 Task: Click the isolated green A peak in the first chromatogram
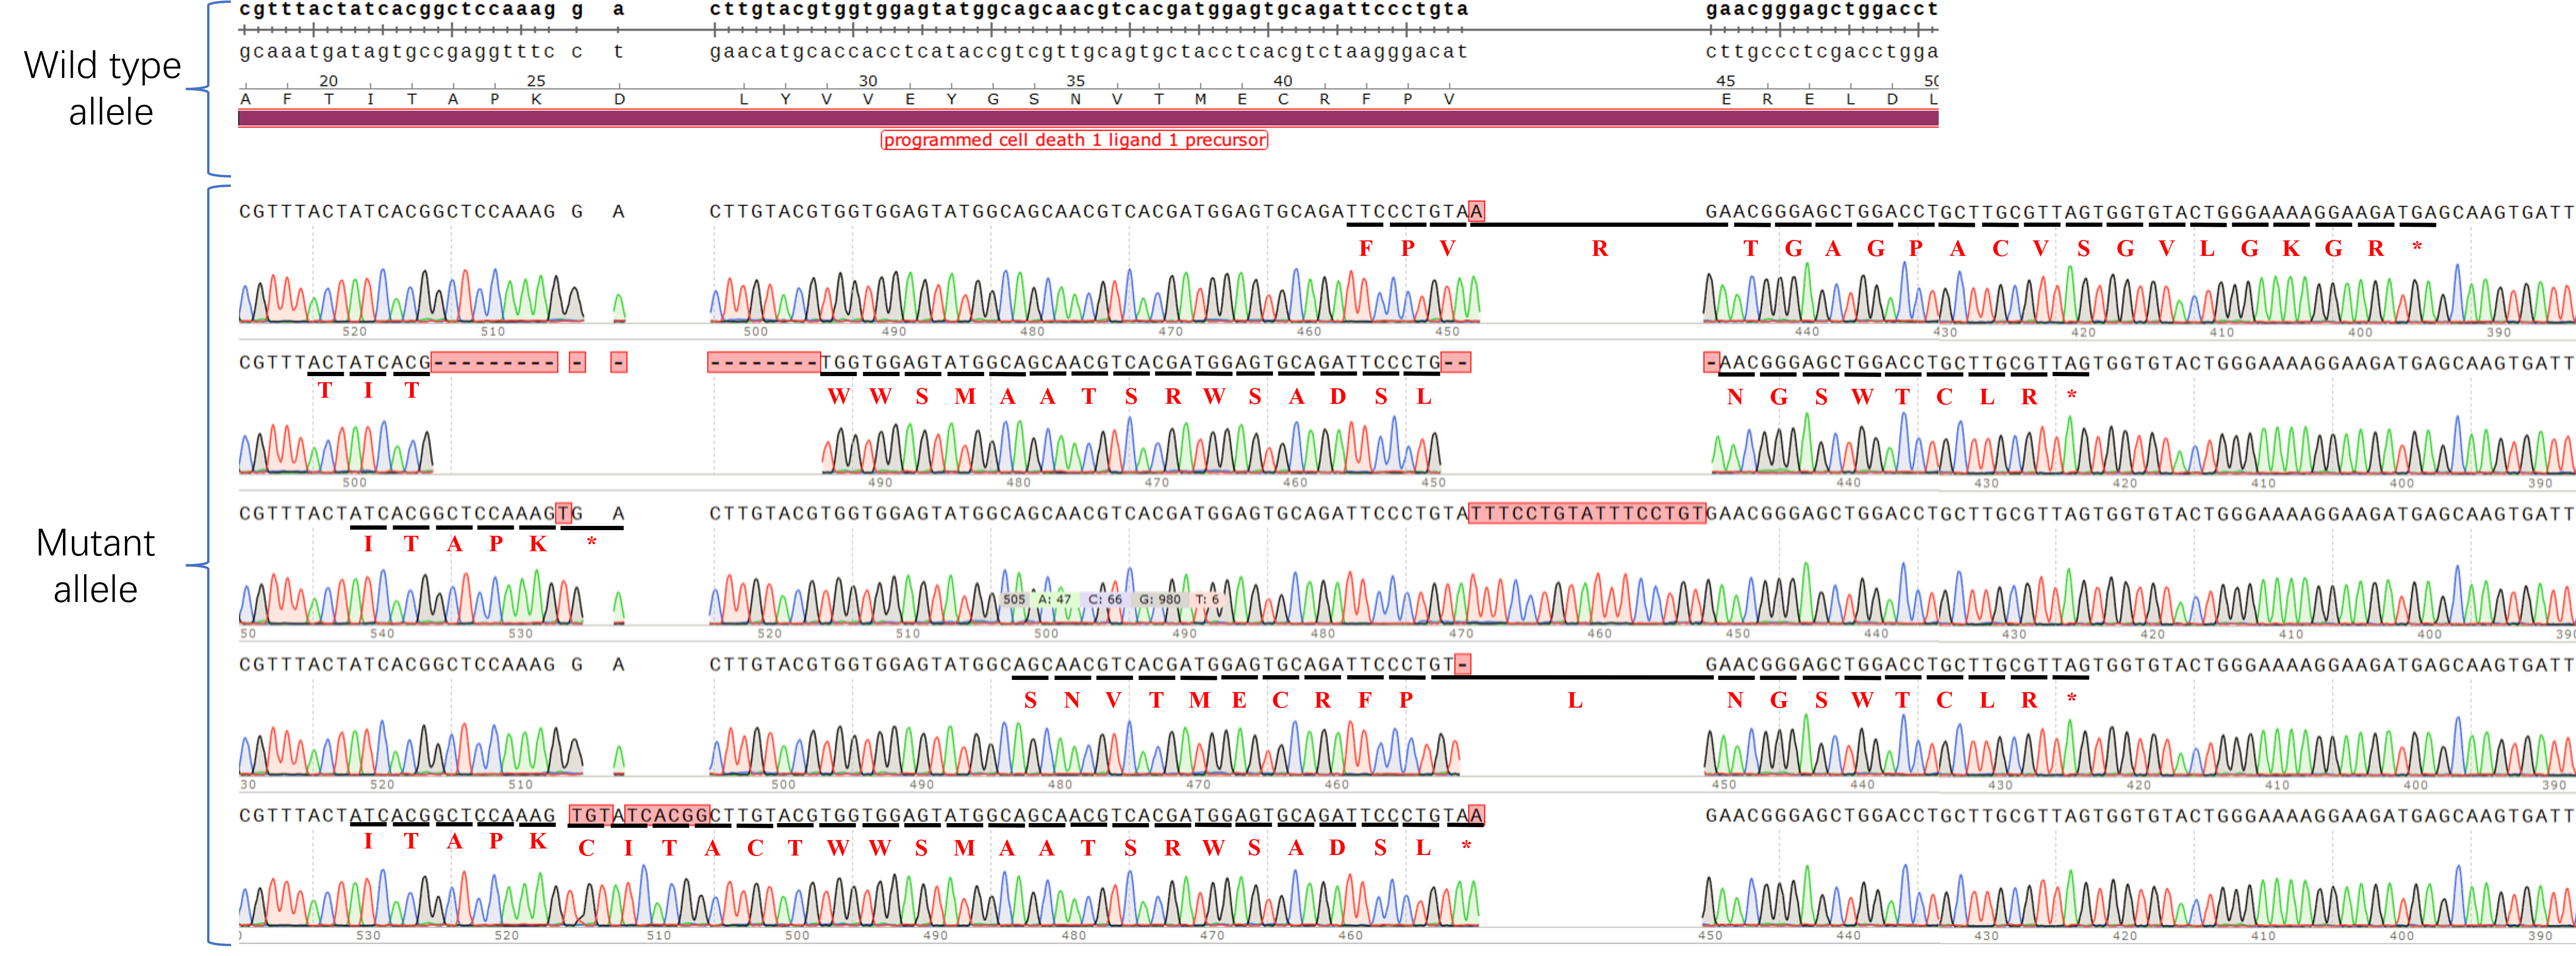click(x=618, y=306)
